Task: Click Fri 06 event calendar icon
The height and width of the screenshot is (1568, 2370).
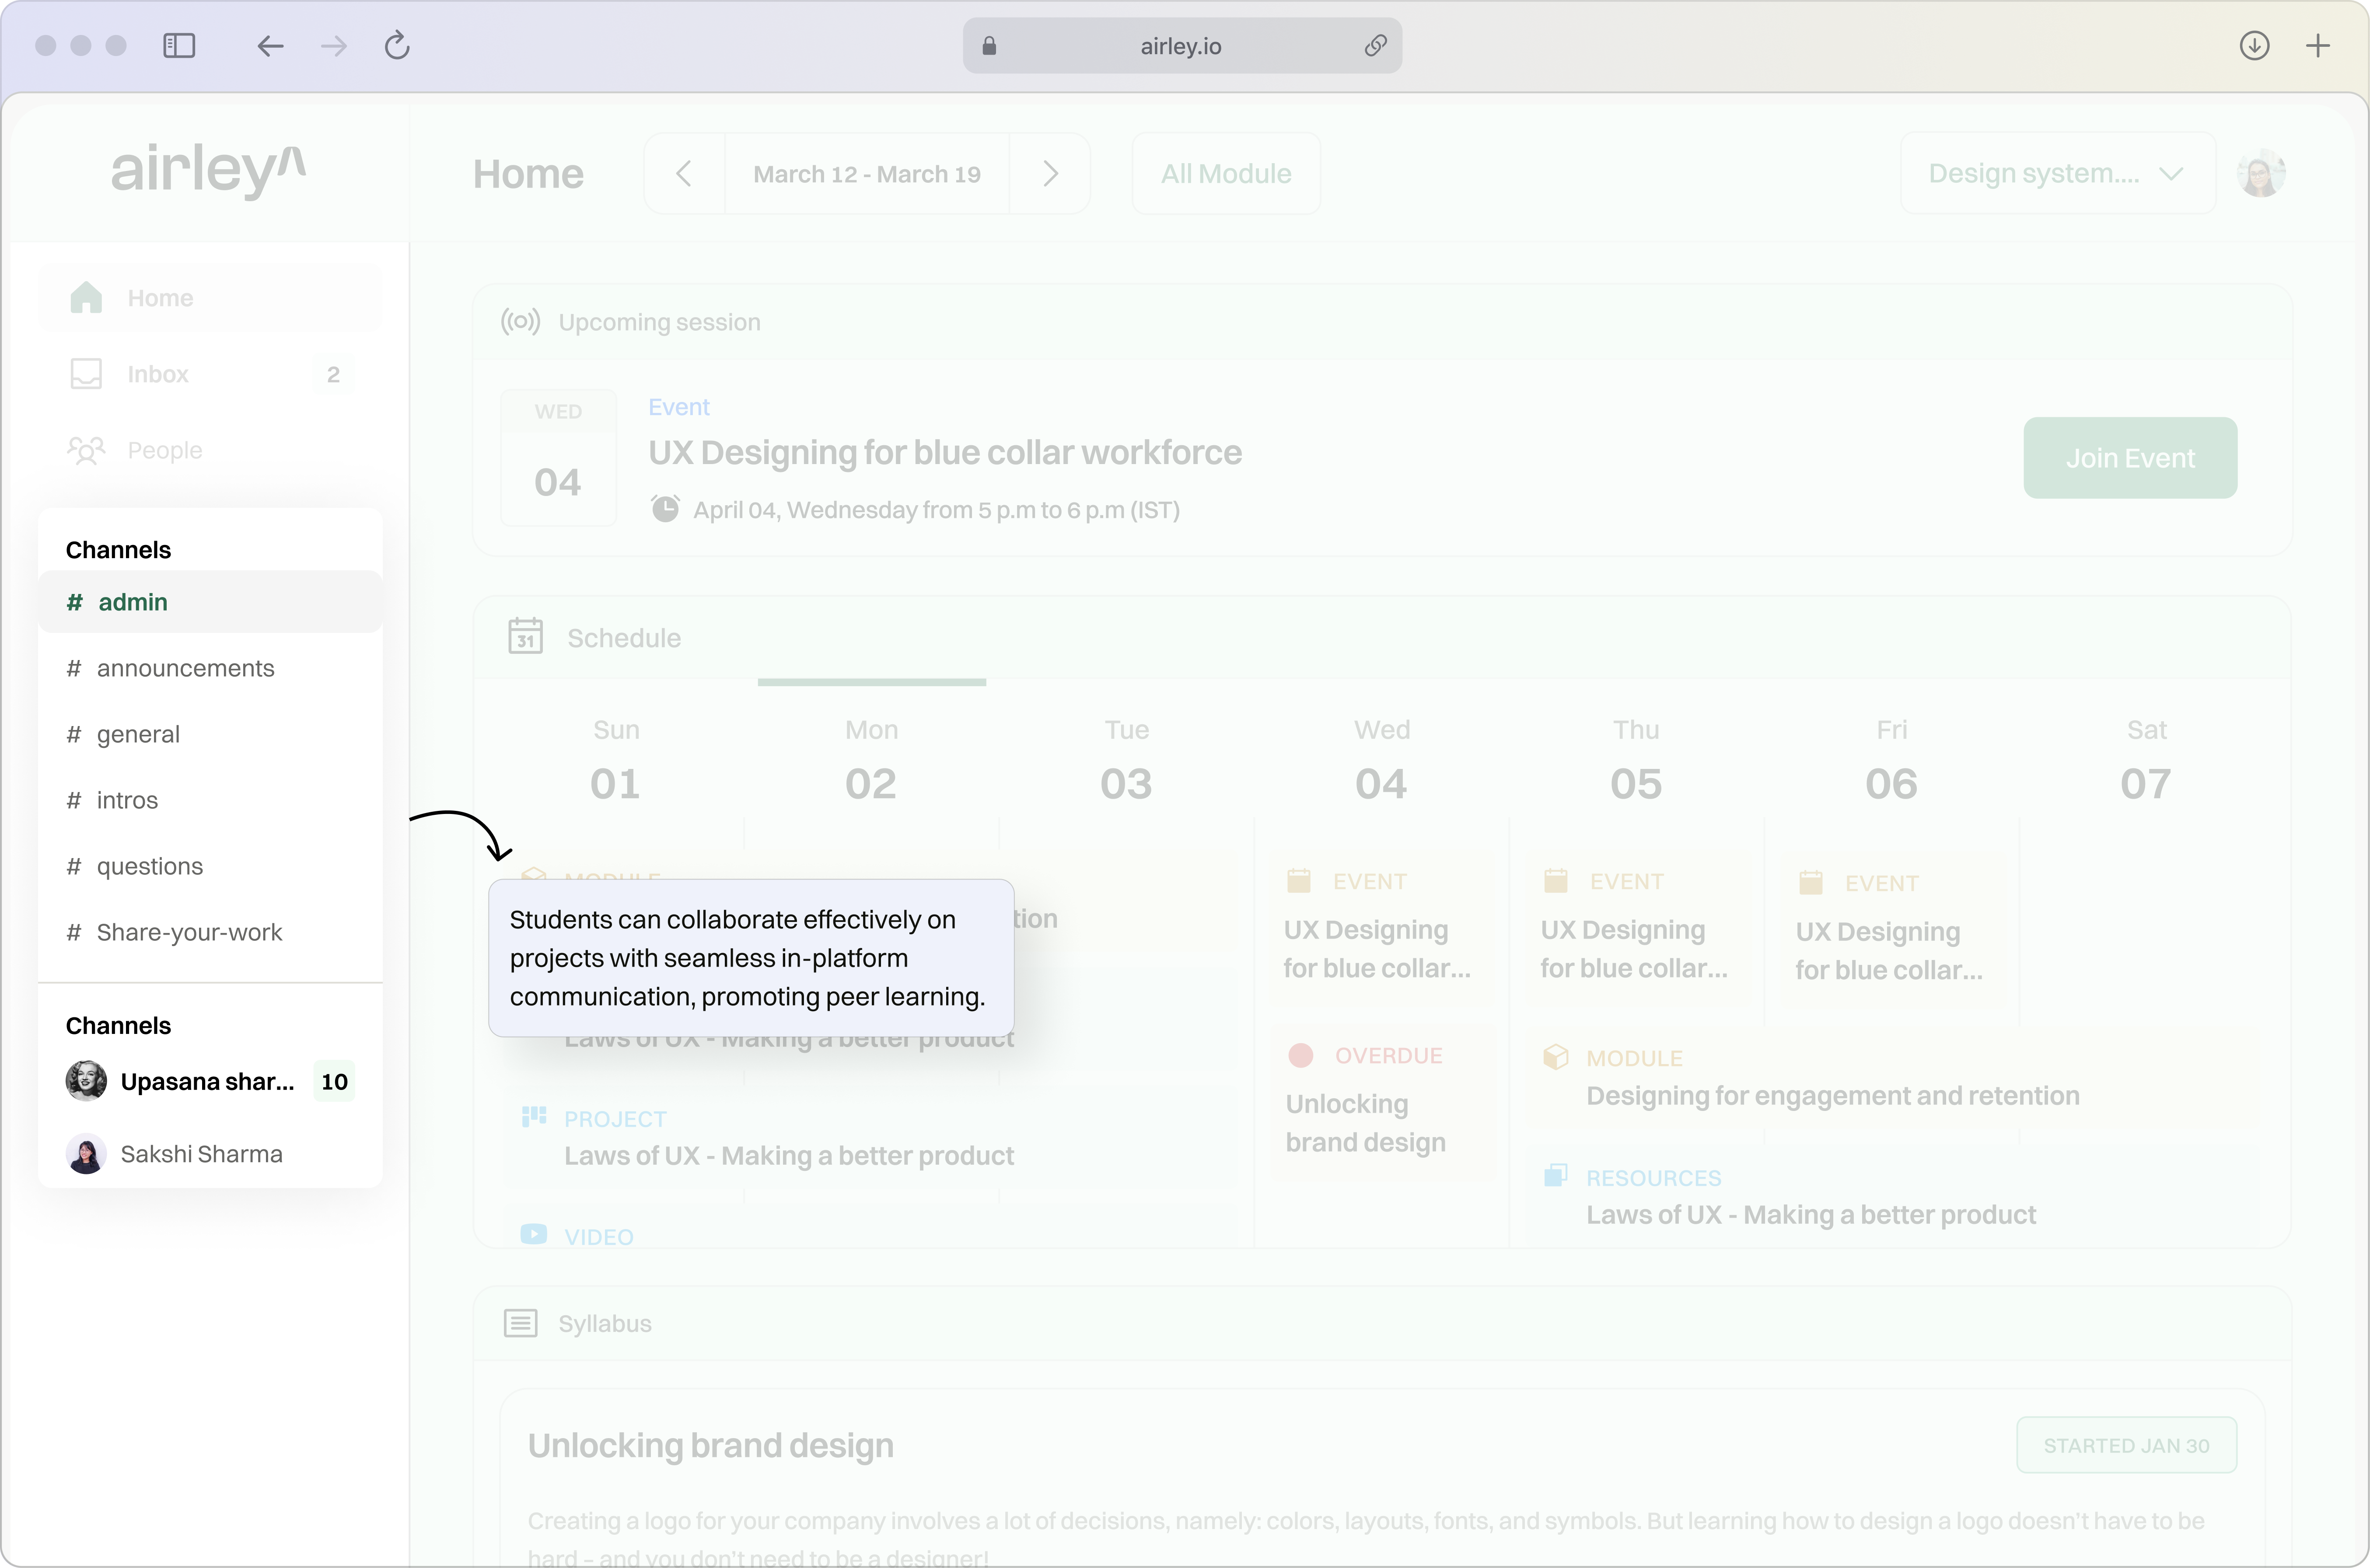Action: 1811,883
